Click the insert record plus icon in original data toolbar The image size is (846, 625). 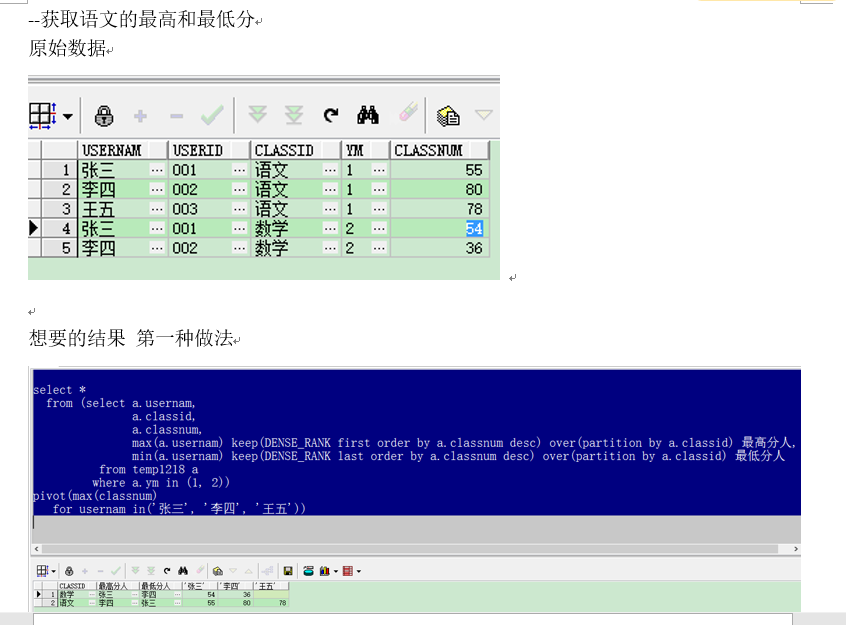coord(140,116)
